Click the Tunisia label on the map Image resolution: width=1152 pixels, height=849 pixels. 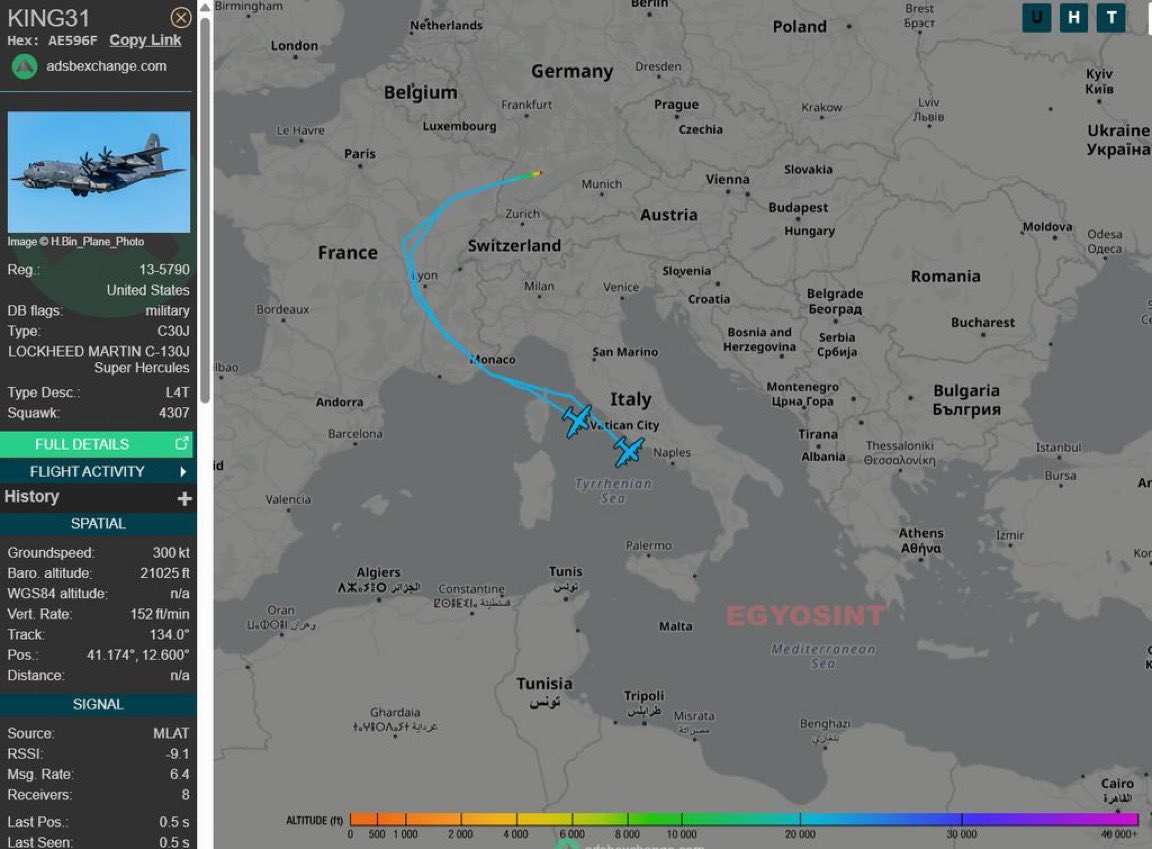[x=544, y=684]
